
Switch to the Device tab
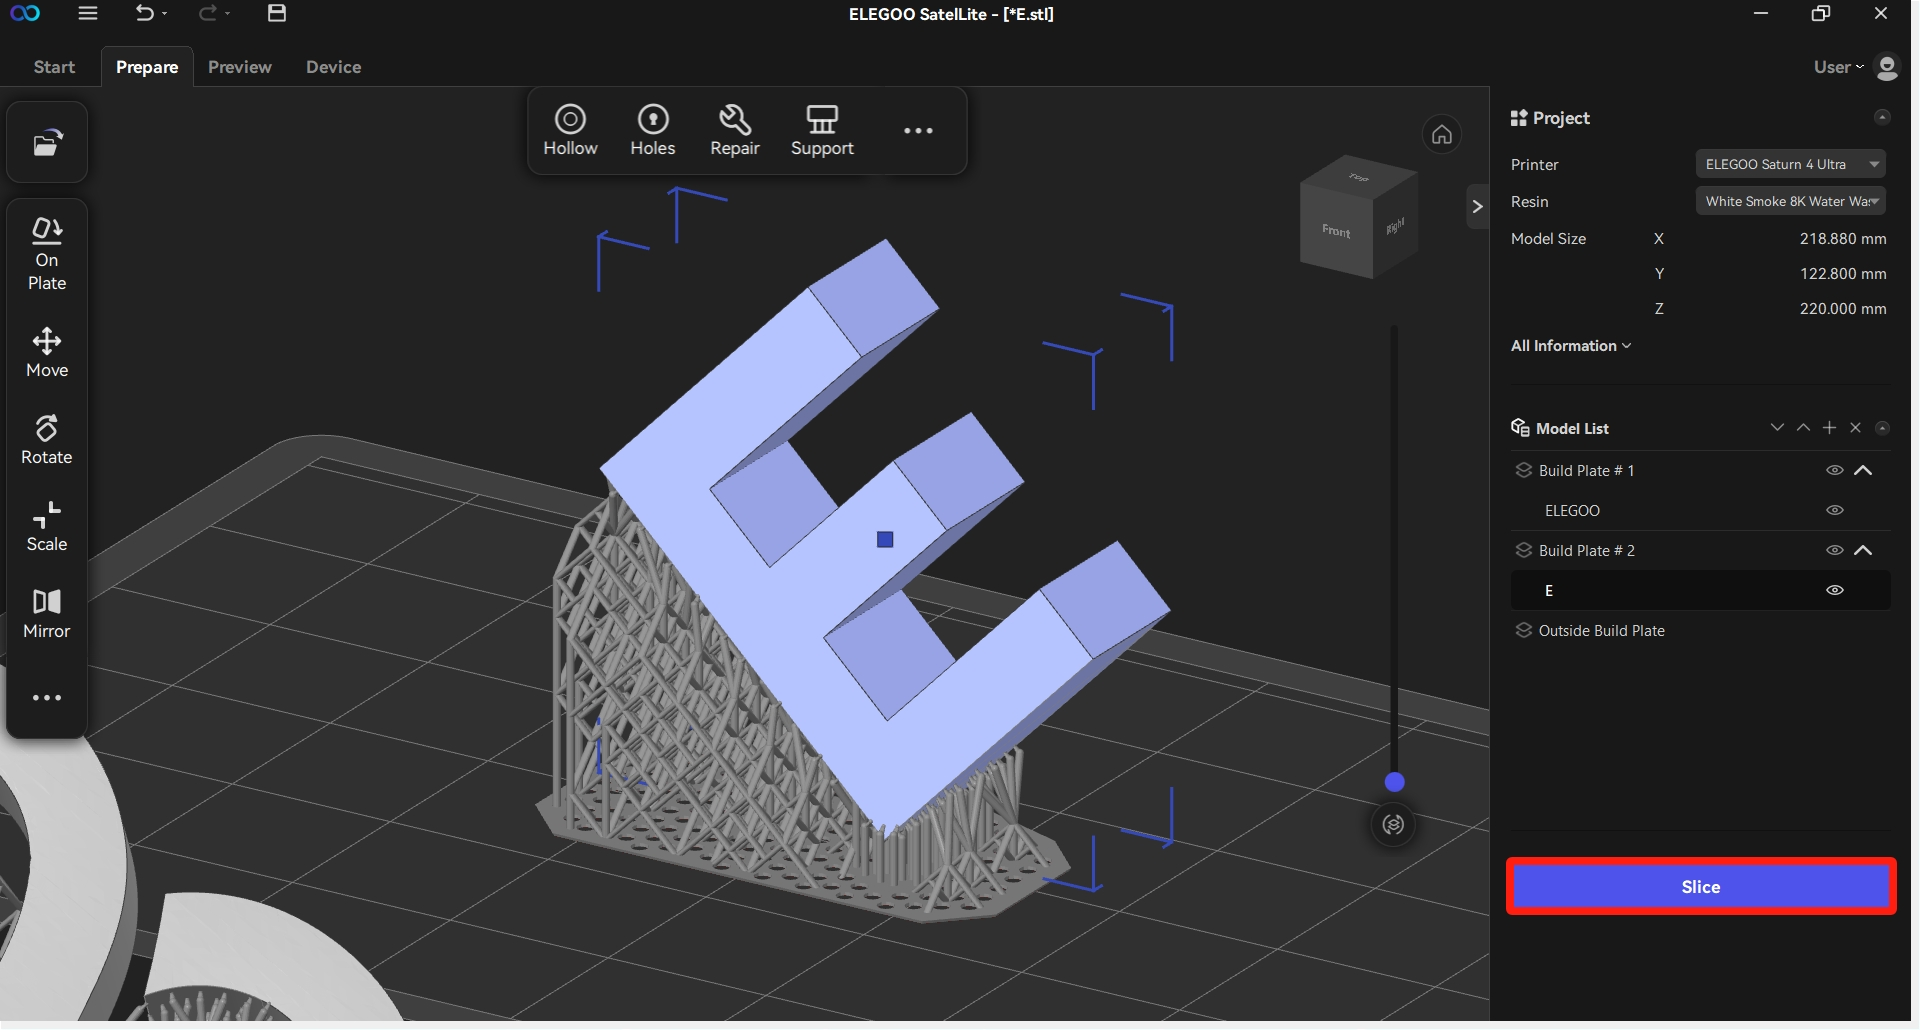[x=333, y=67]
